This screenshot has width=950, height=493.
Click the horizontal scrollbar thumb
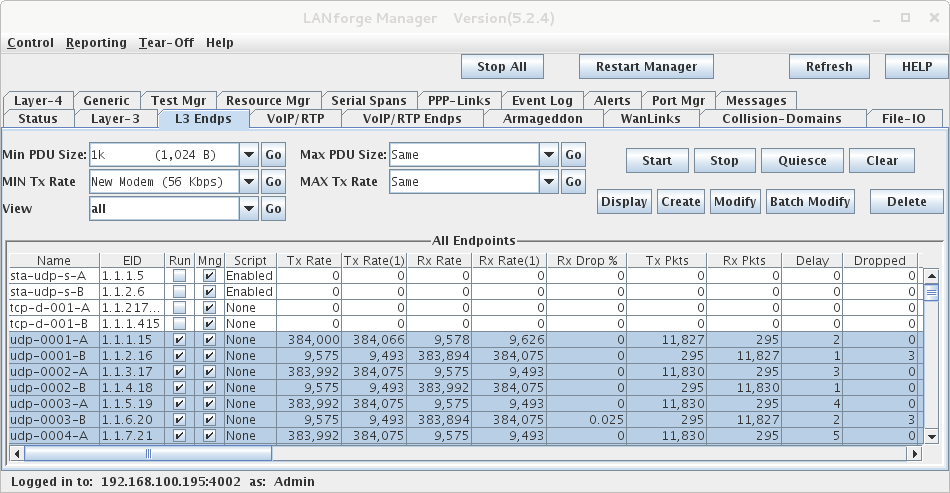tap(148, 454)
